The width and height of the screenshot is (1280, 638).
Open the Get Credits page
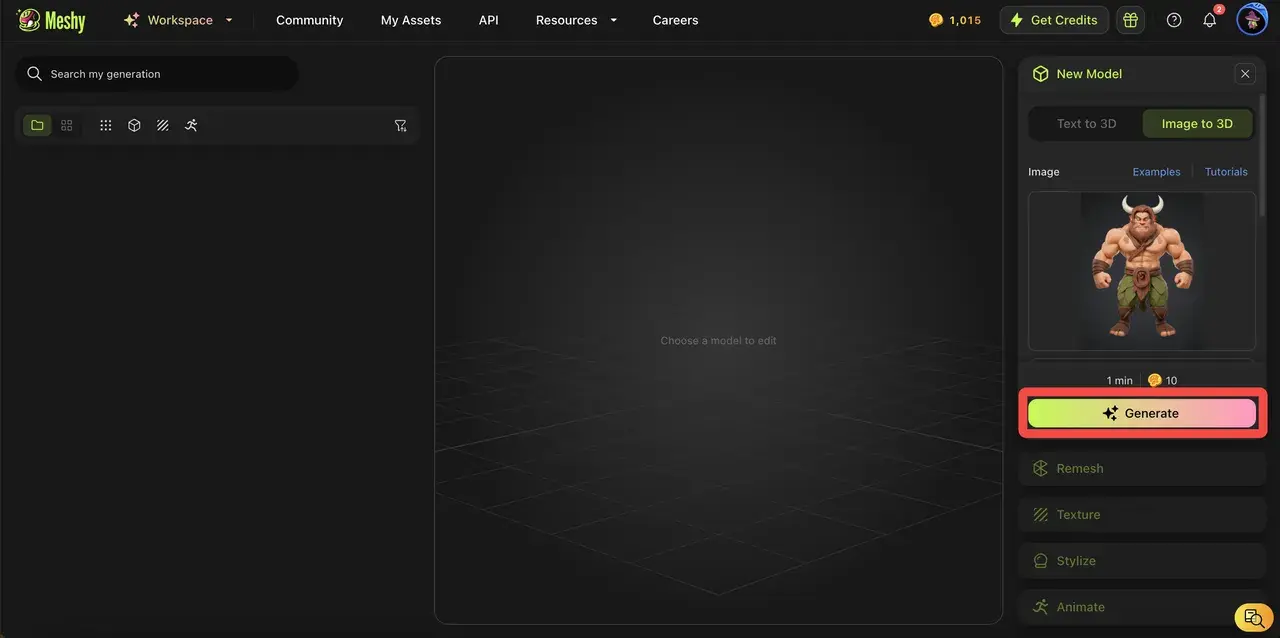[1054, 19]
